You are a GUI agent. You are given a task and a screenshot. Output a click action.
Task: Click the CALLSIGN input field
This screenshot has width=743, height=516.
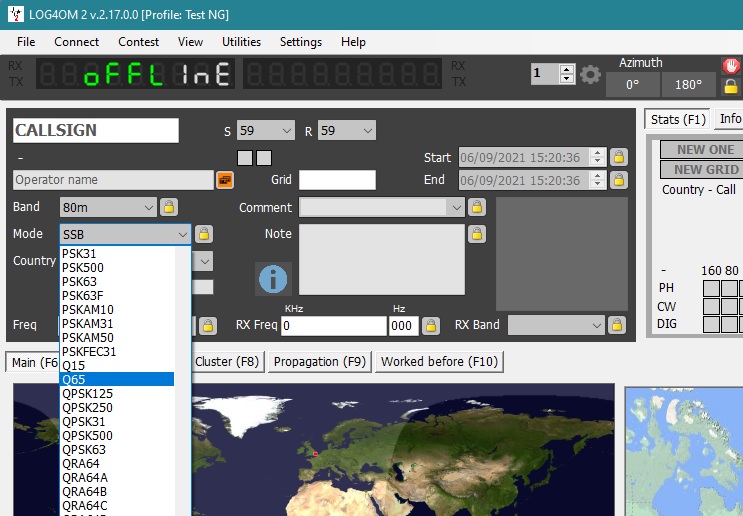coord(96,130)
